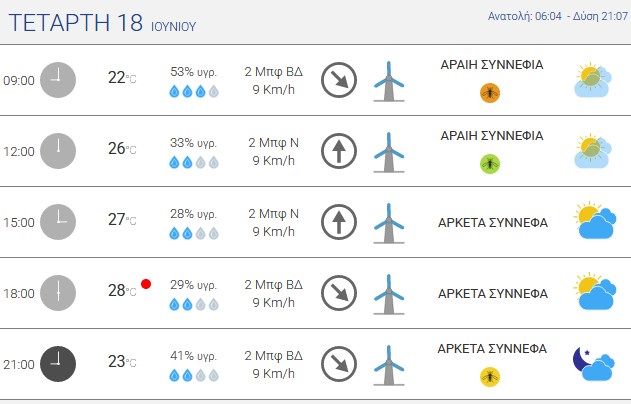631x404 pixels.
Task: Click the green mosquito icon at 12:00
Action: click(x=490, y=164)
